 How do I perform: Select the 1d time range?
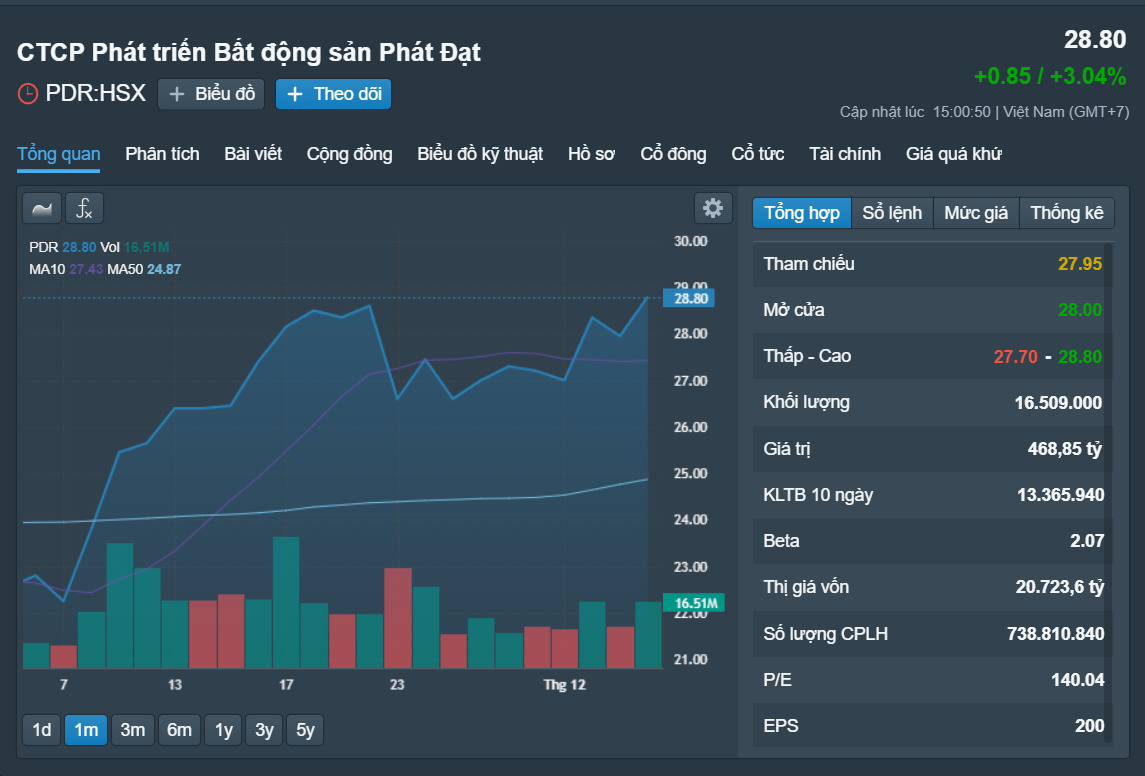pos(42,729)
